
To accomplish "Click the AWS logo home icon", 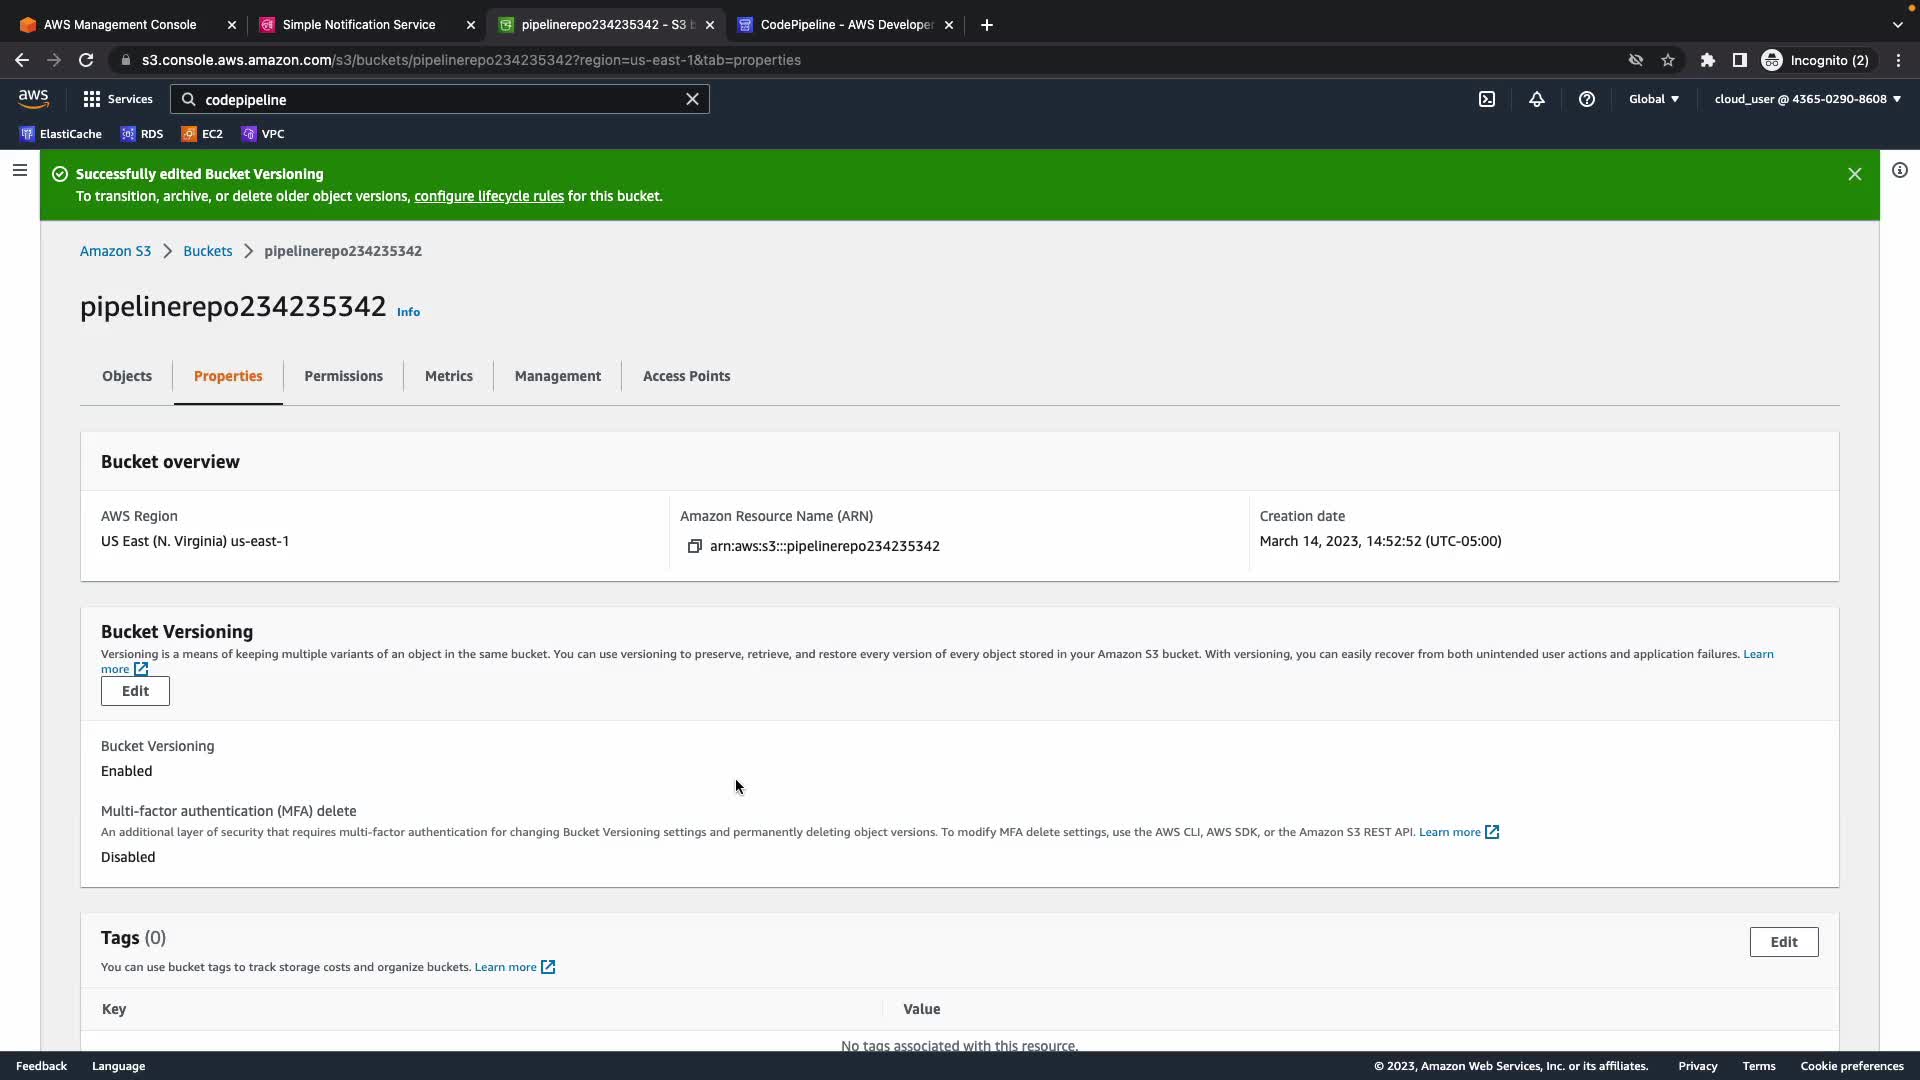I will [33, 98].
